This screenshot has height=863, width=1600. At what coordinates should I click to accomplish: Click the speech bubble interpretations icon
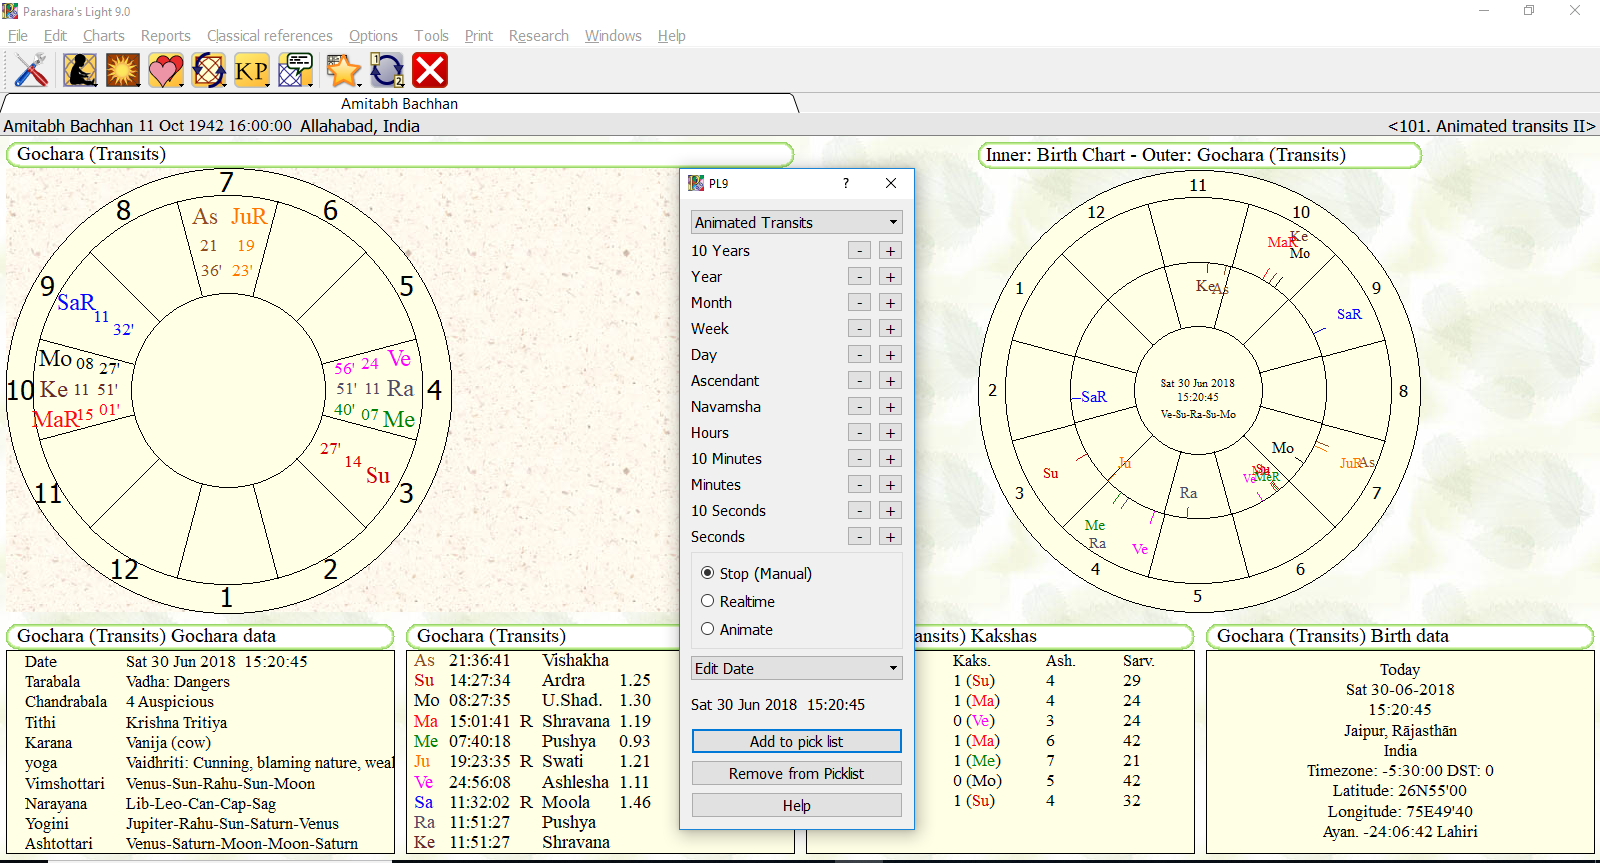coord(296,70)
